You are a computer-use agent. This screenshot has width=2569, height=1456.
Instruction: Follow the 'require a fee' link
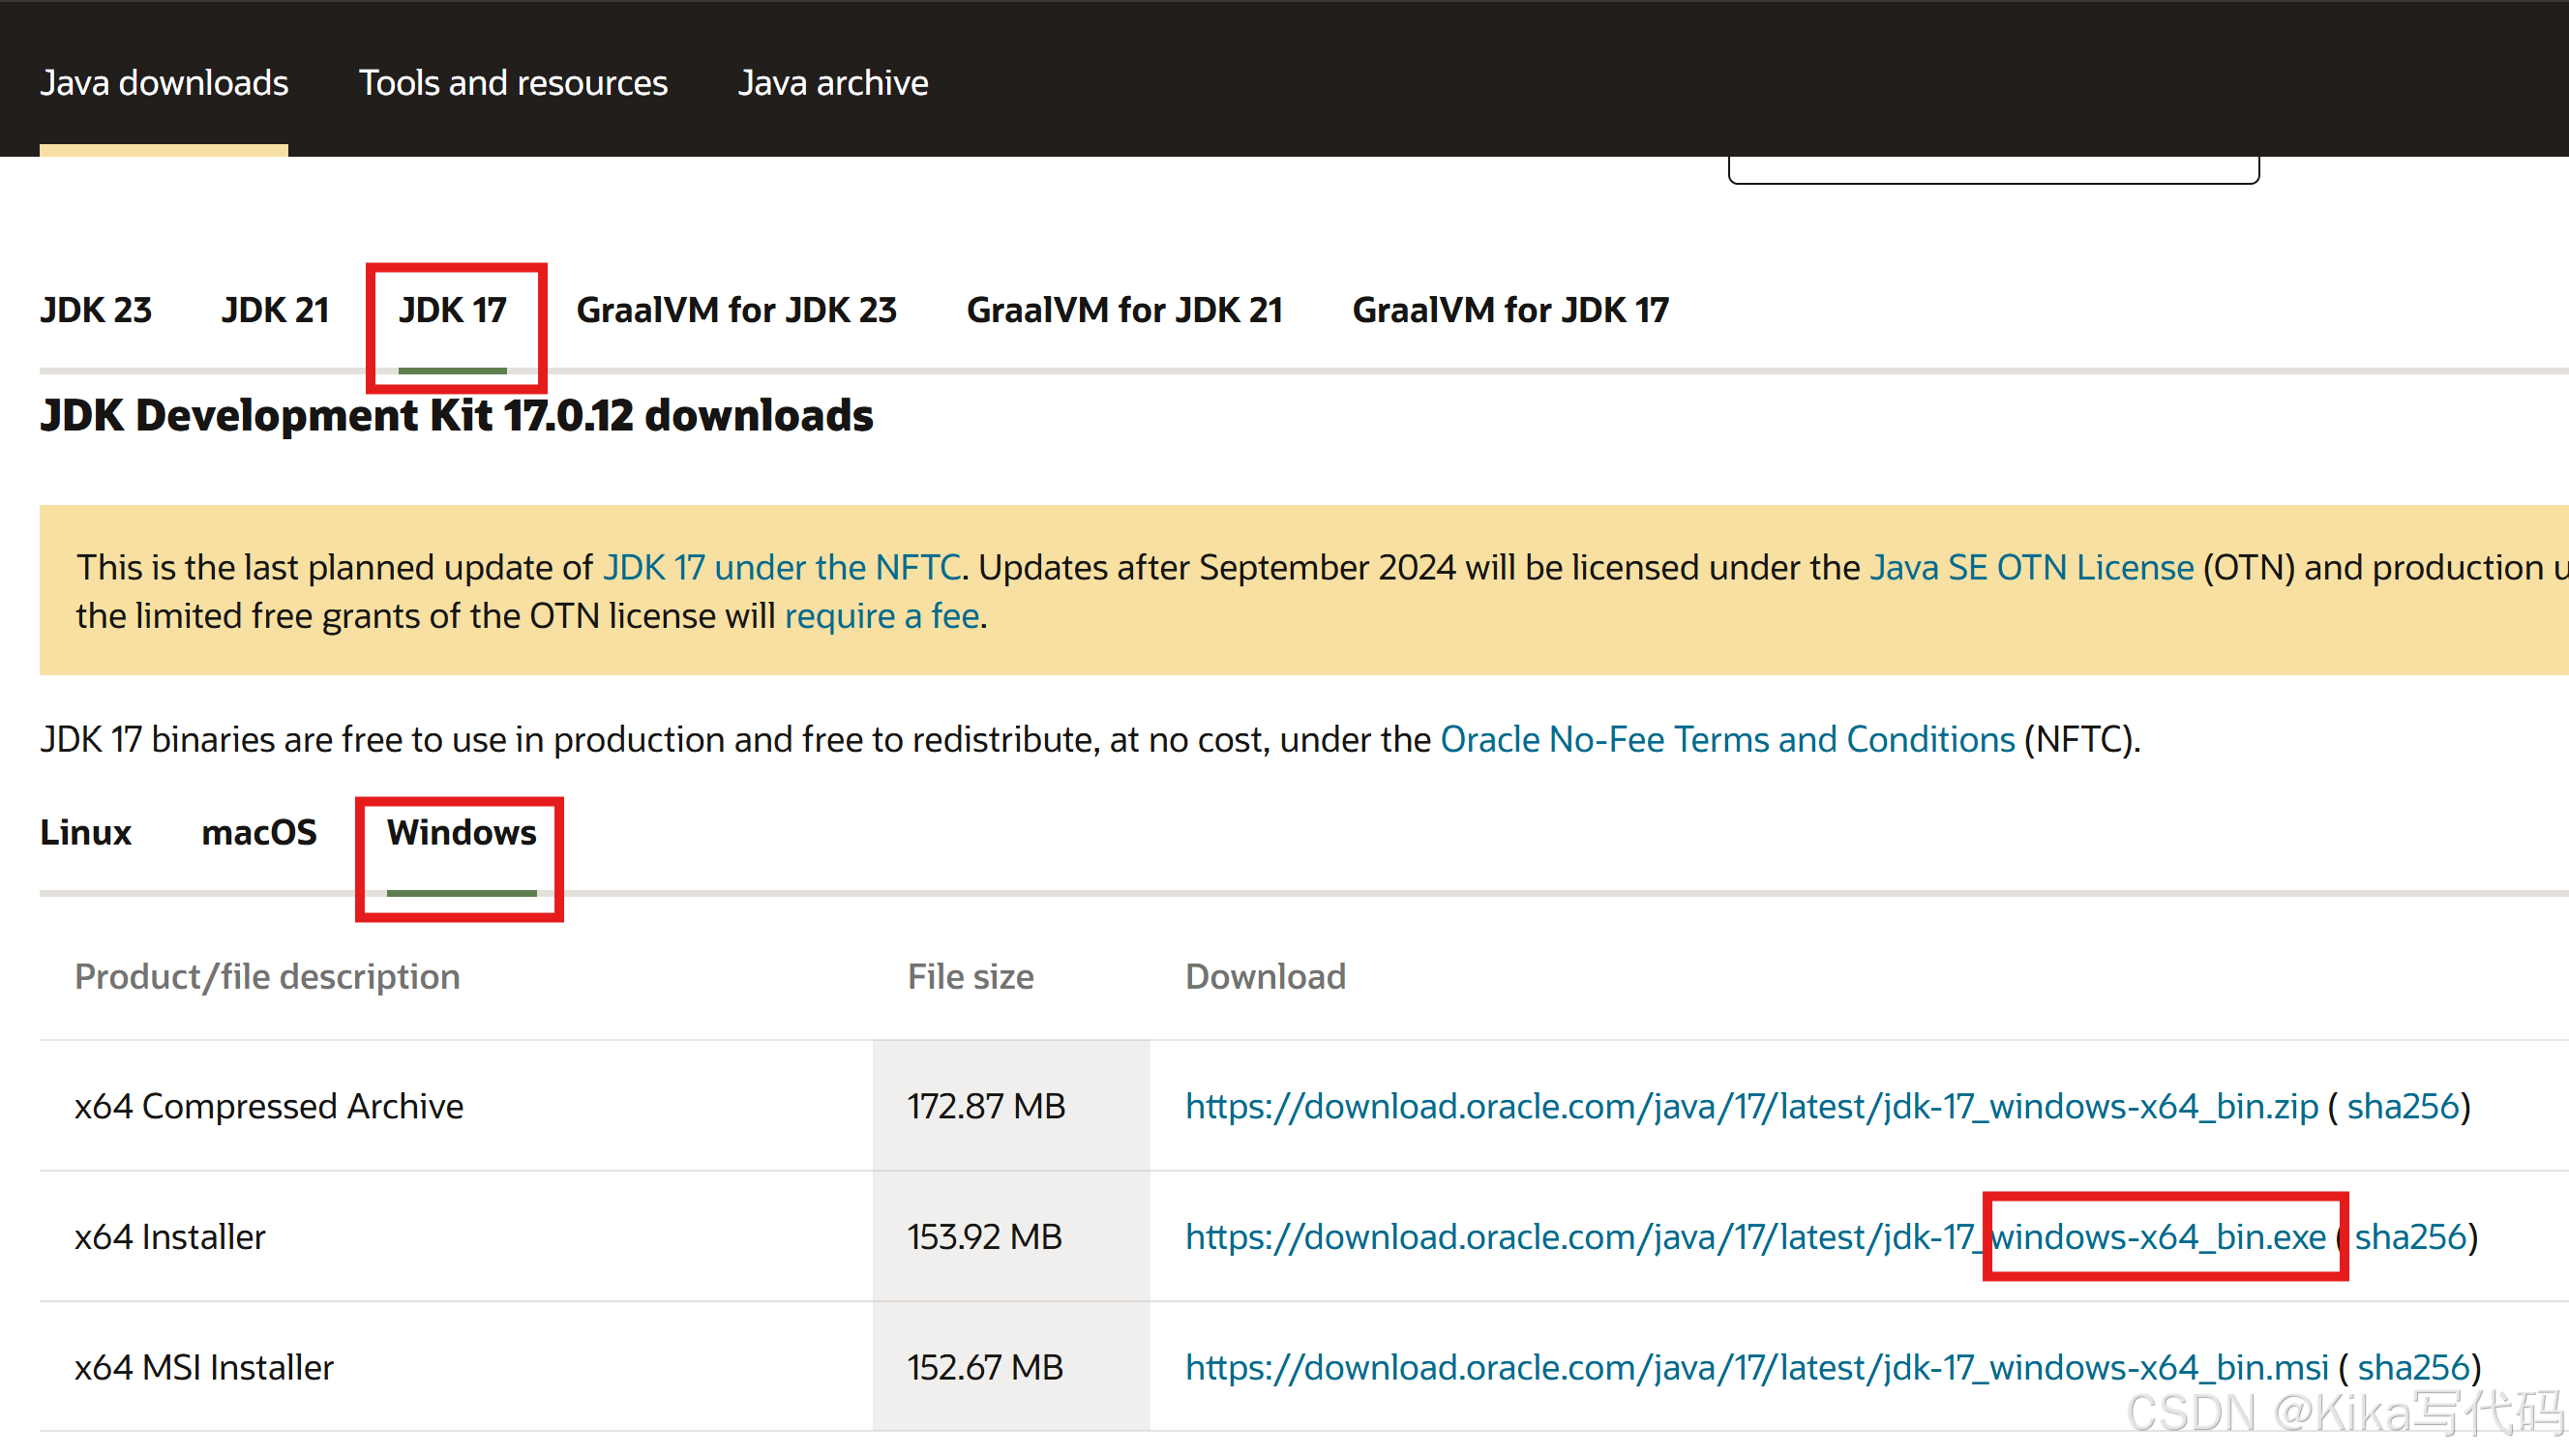[882, 616]
